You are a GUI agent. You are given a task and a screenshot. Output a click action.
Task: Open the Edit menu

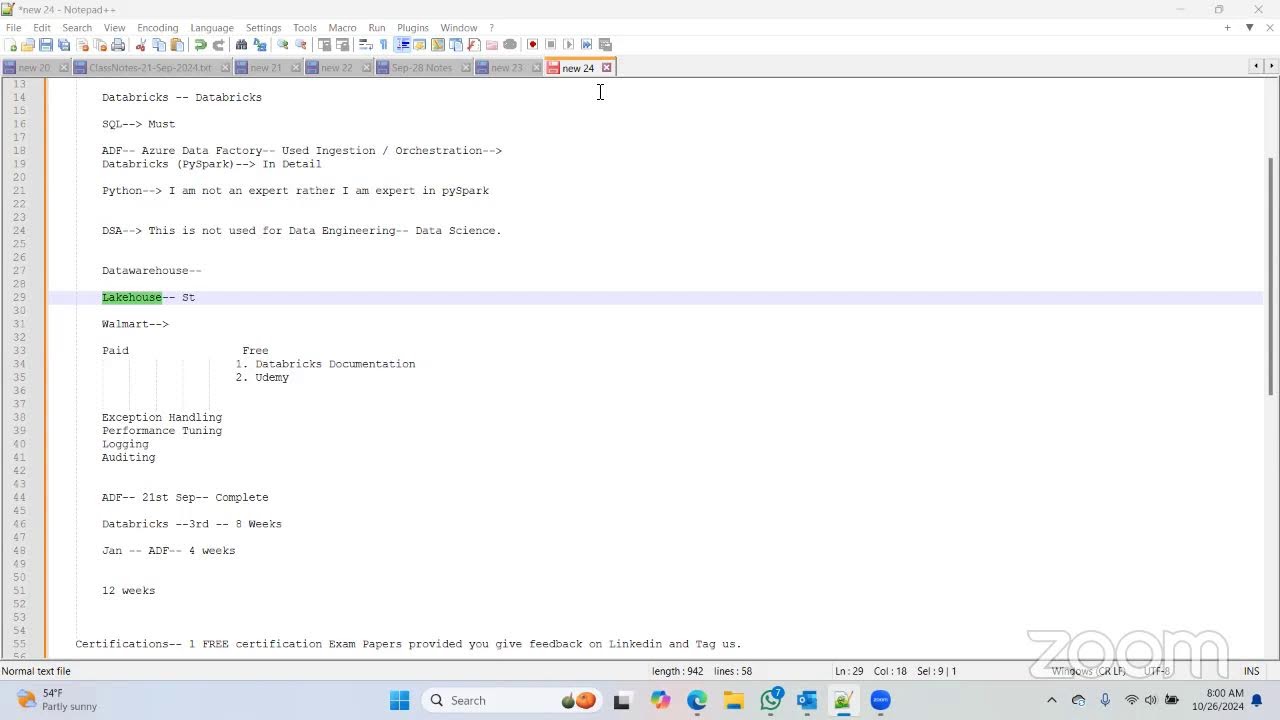click(42, 28)
